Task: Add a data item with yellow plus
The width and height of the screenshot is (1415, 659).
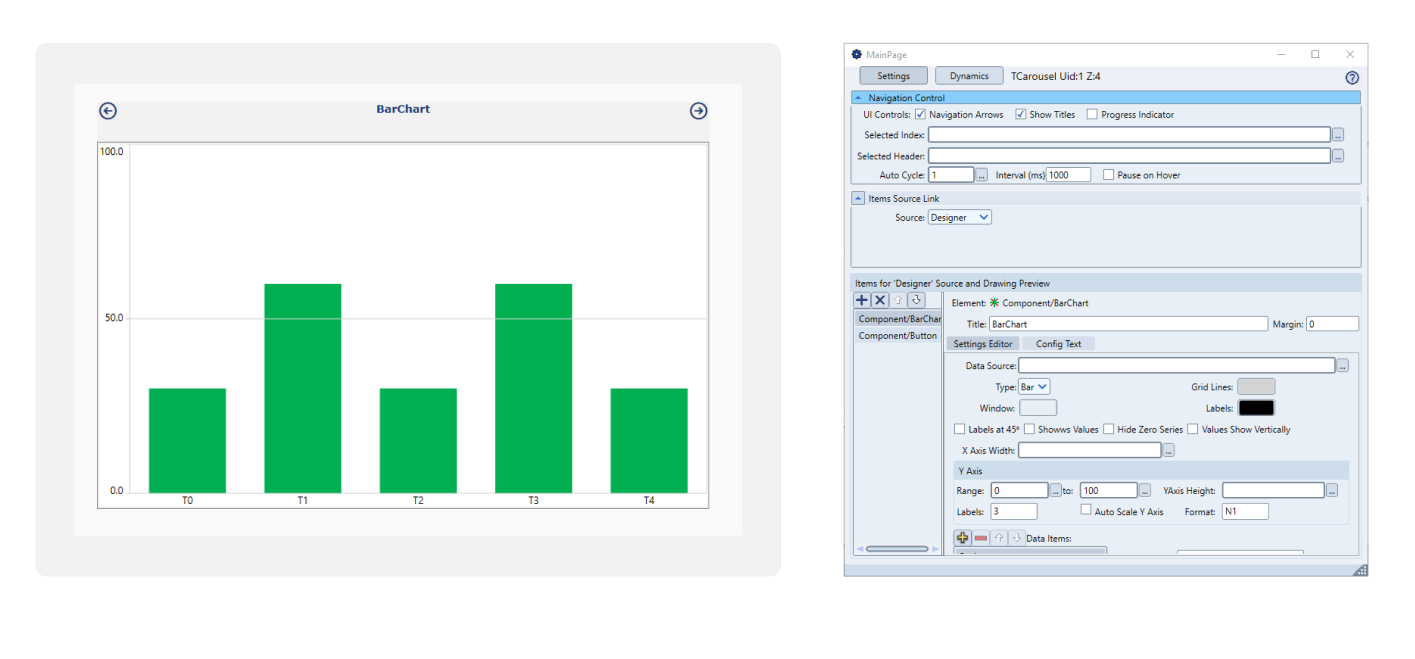Action: 963,538
